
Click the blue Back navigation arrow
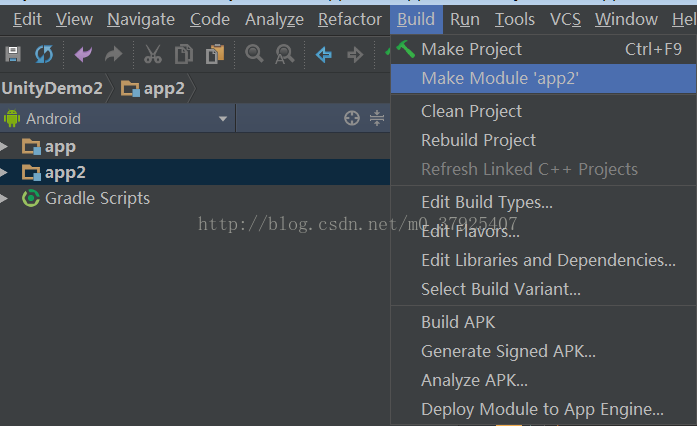[x=324, y=55]
